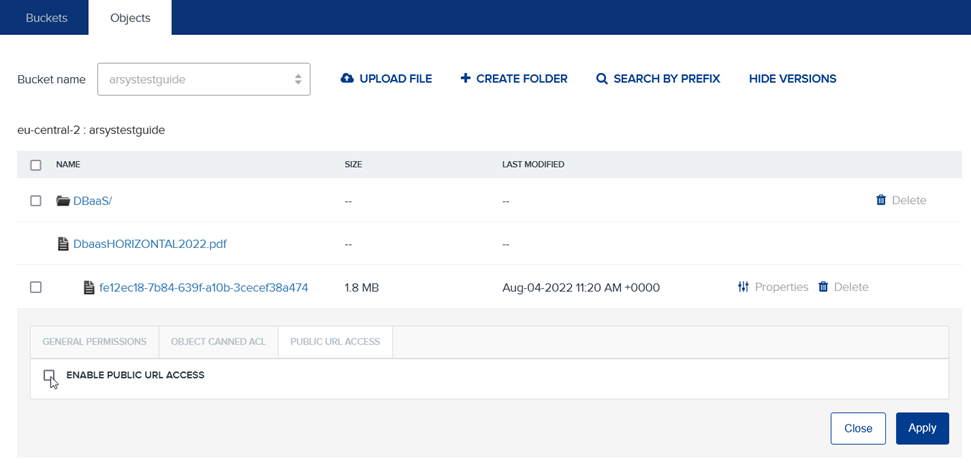The width and height of the screenshot is (971, 463).
Task: Click Delete label for fe12ec18 version
Action: 851,287
